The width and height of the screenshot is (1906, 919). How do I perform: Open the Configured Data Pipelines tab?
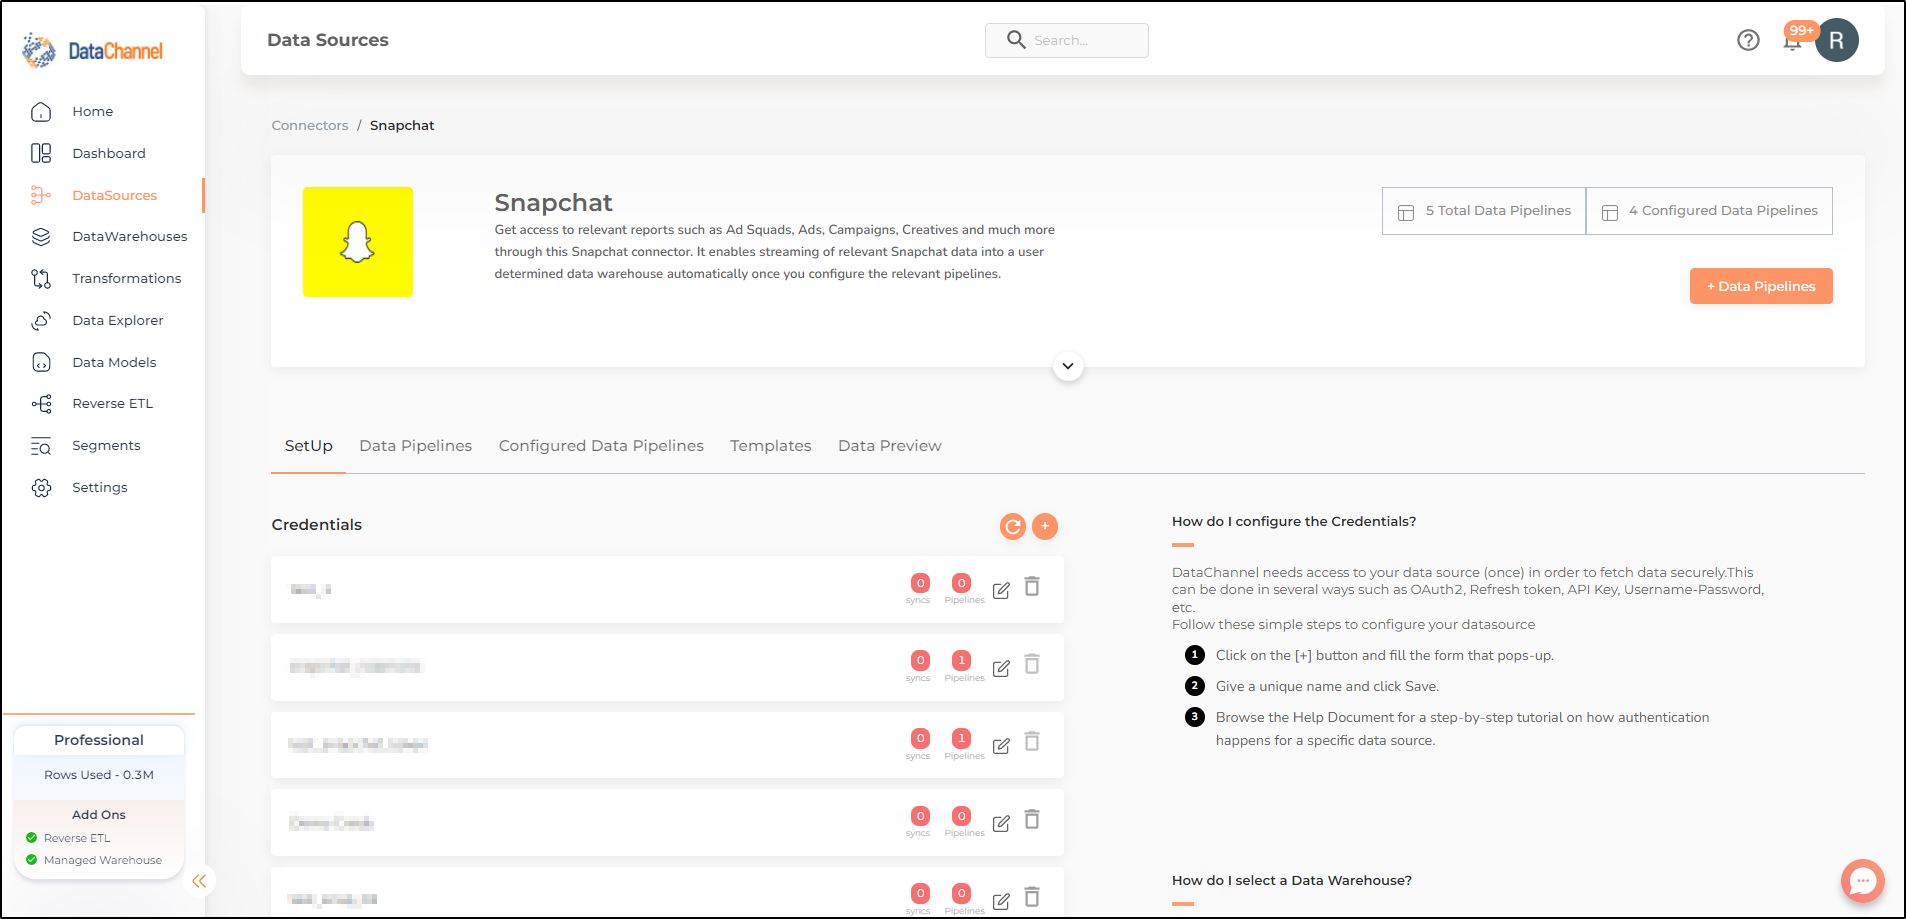(601, 446)
